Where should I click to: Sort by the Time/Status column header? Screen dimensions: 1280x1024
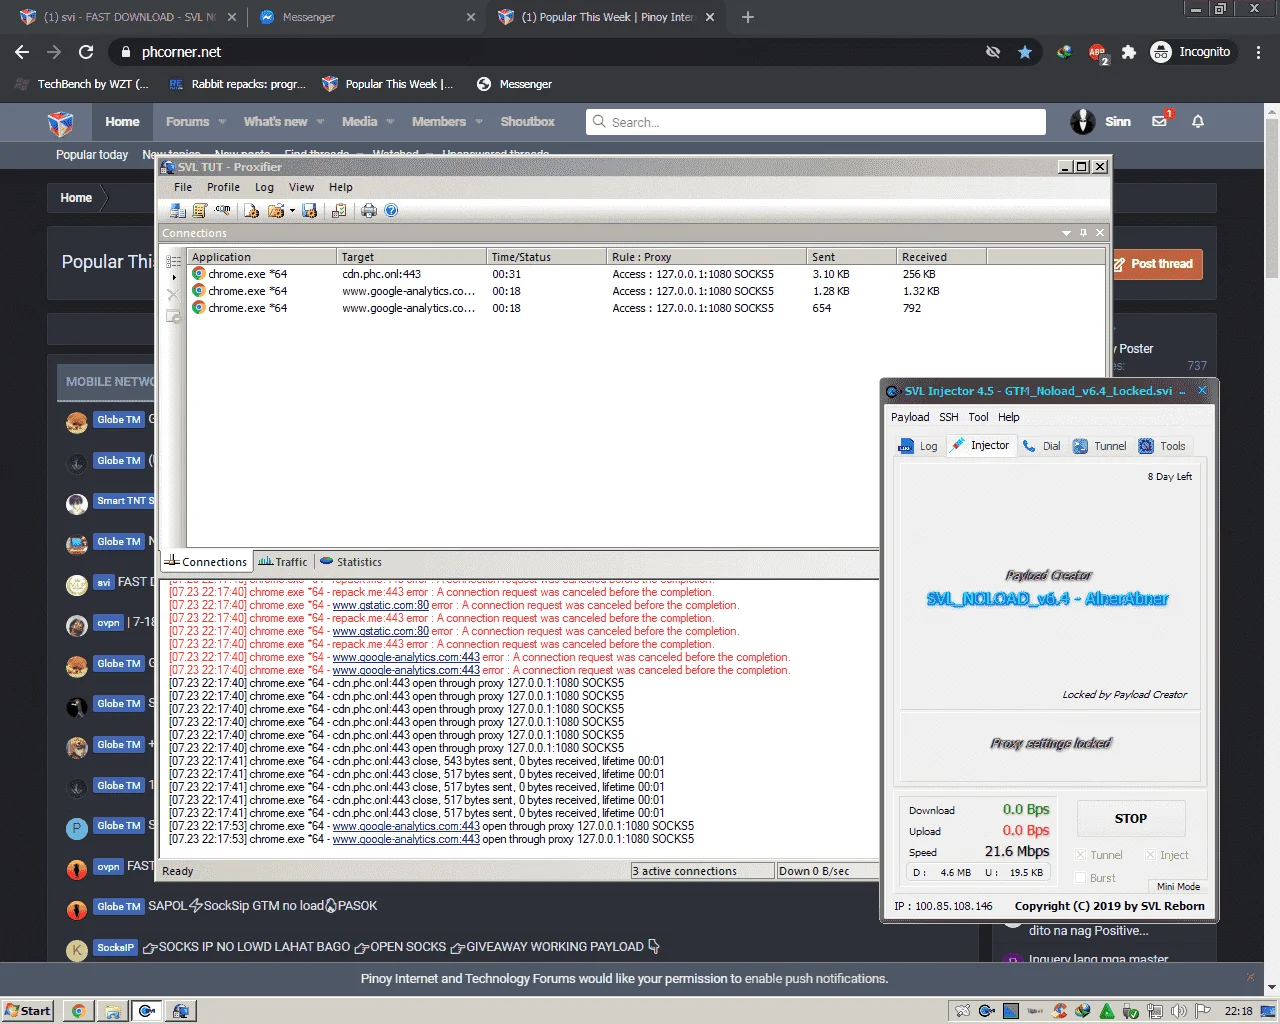tap(546, 257)
